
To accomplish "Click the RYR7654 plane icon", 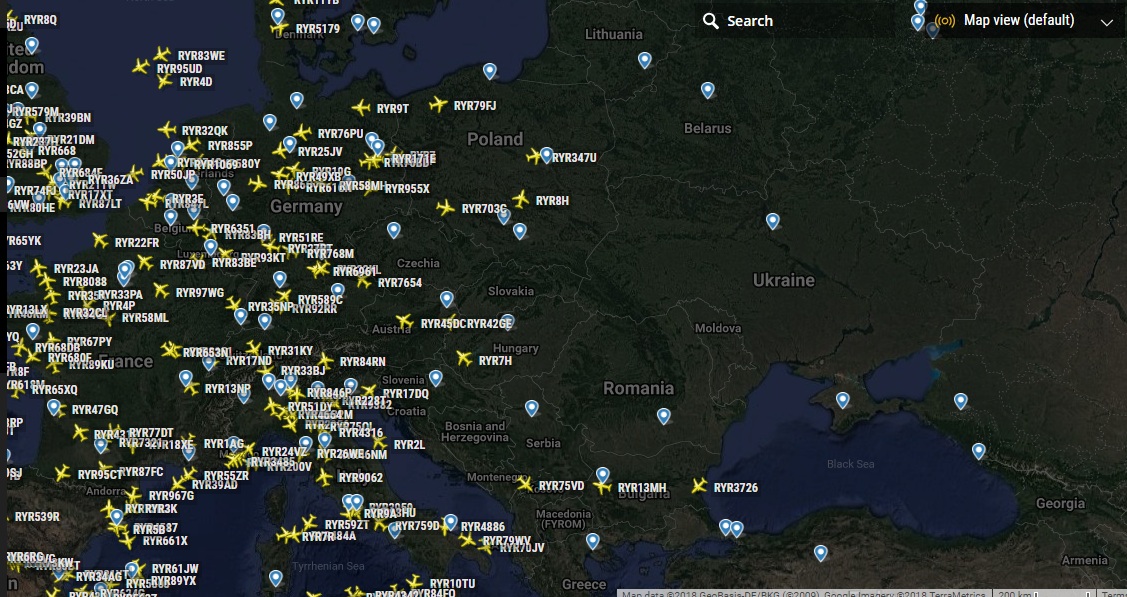I will [x=364, y=283].
